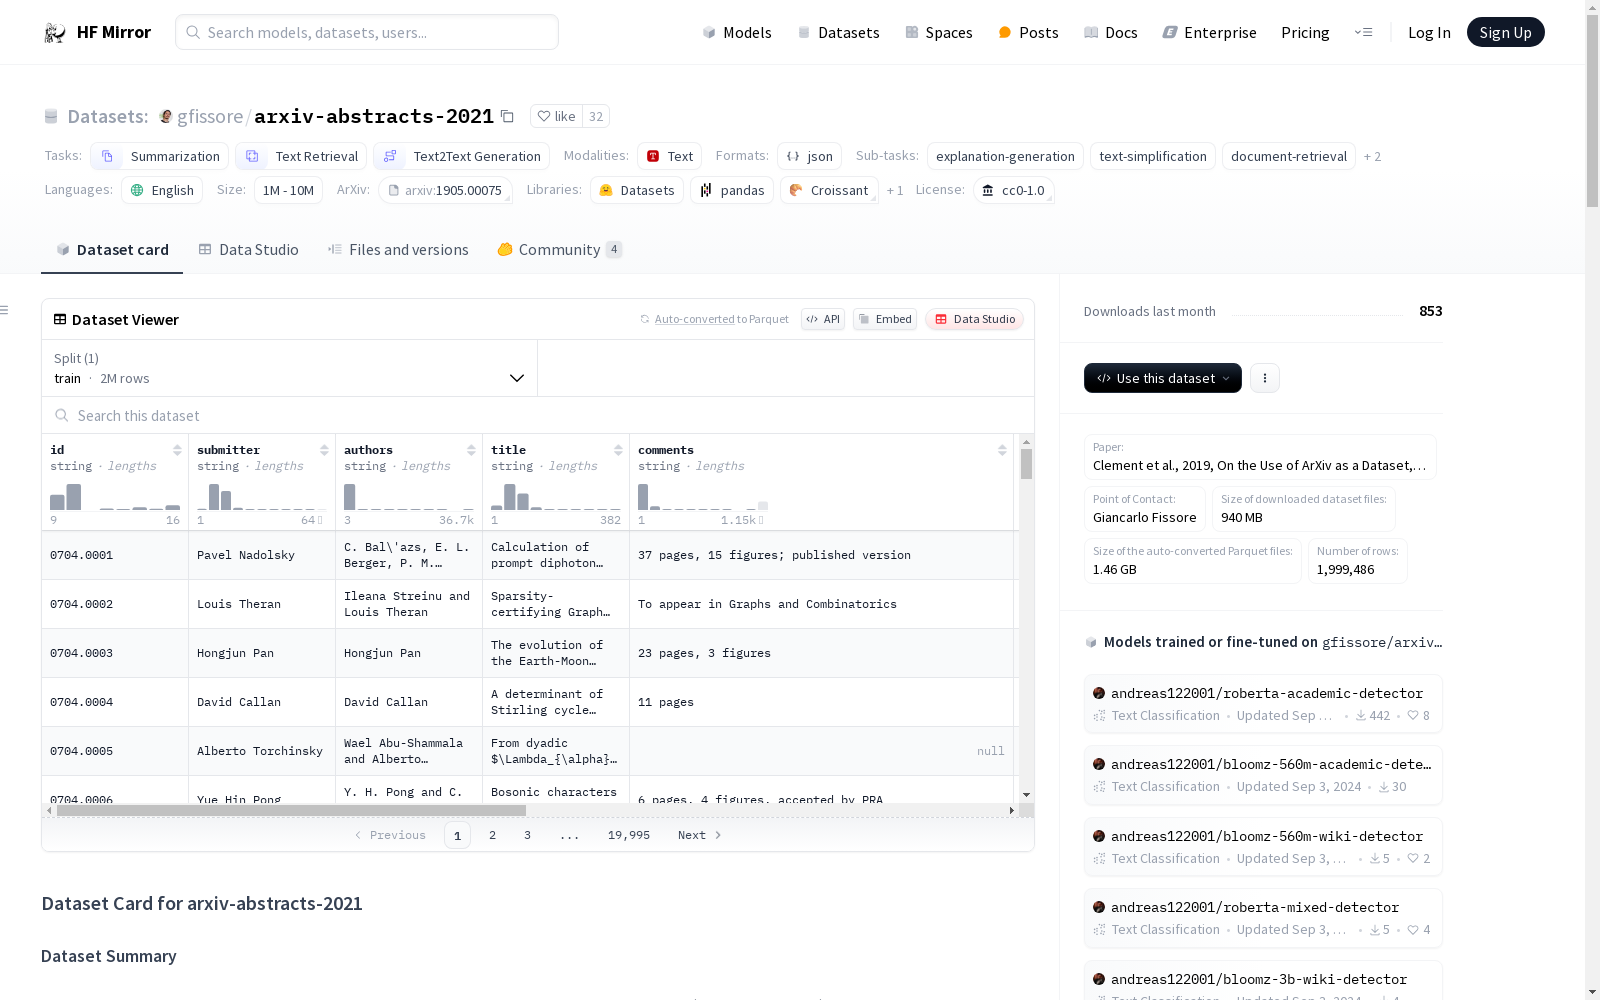Go to Posts in the top navigation
This screenshot has width=1600, height=1000.
pyautogui.click(x=1028, y=32)
